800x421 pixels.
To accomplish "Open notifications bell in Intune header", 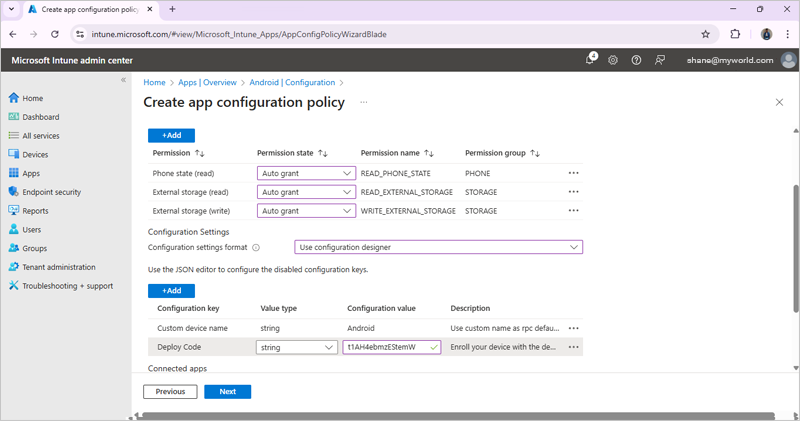I will [590, 60].
